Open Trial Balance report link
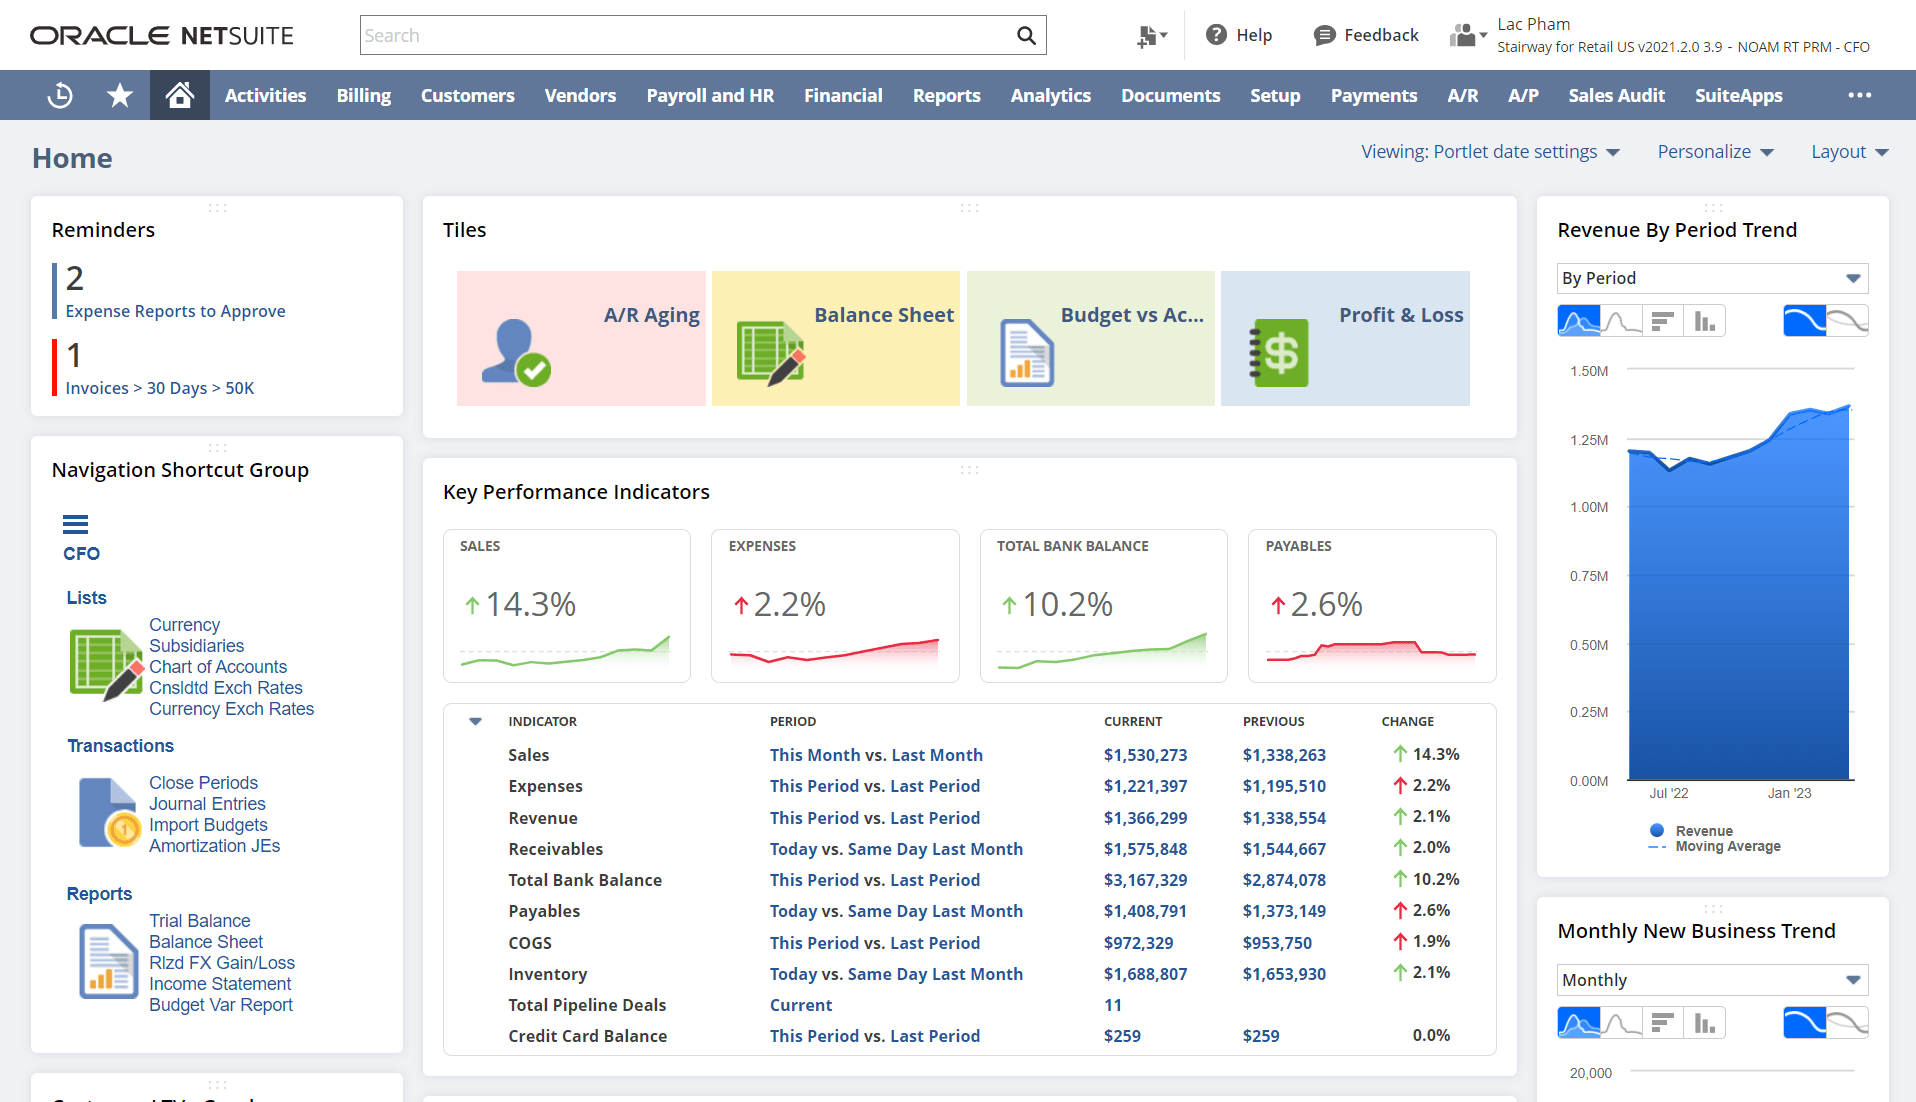Image resolution: width=1916 pixels, height=1102 pixels. pos(200,921)
